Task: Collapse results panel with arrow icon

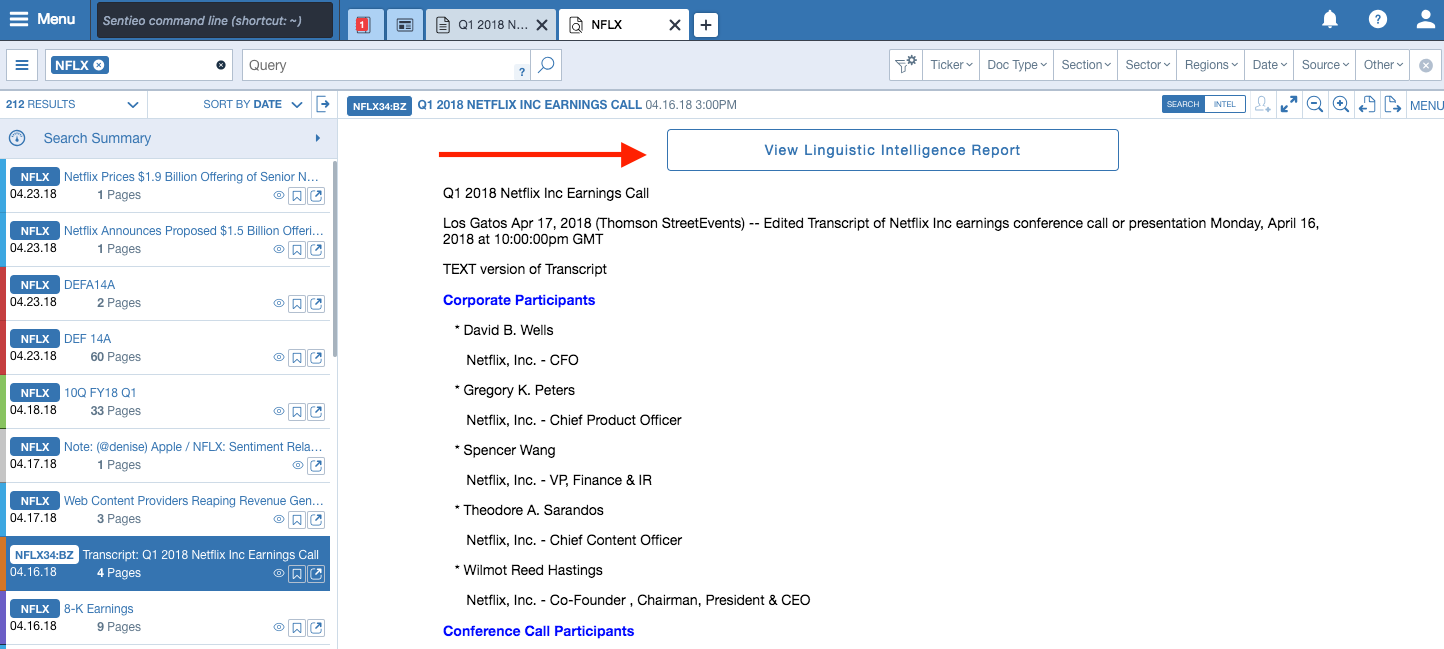Action: click(x=323, y=104)
